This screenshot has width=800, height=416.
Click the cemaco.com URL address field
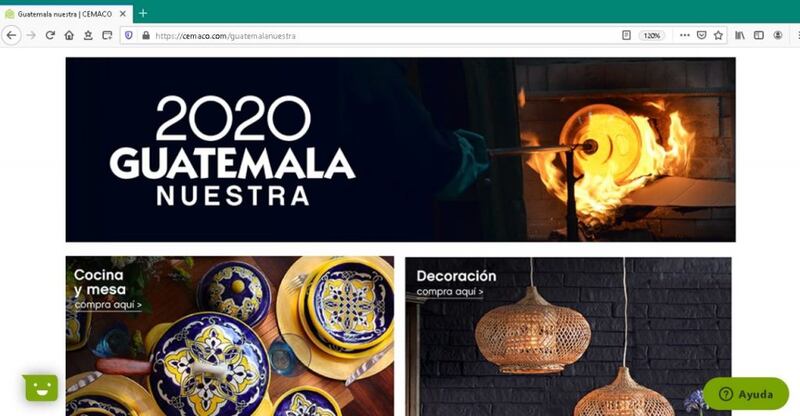tap(383, 35)
